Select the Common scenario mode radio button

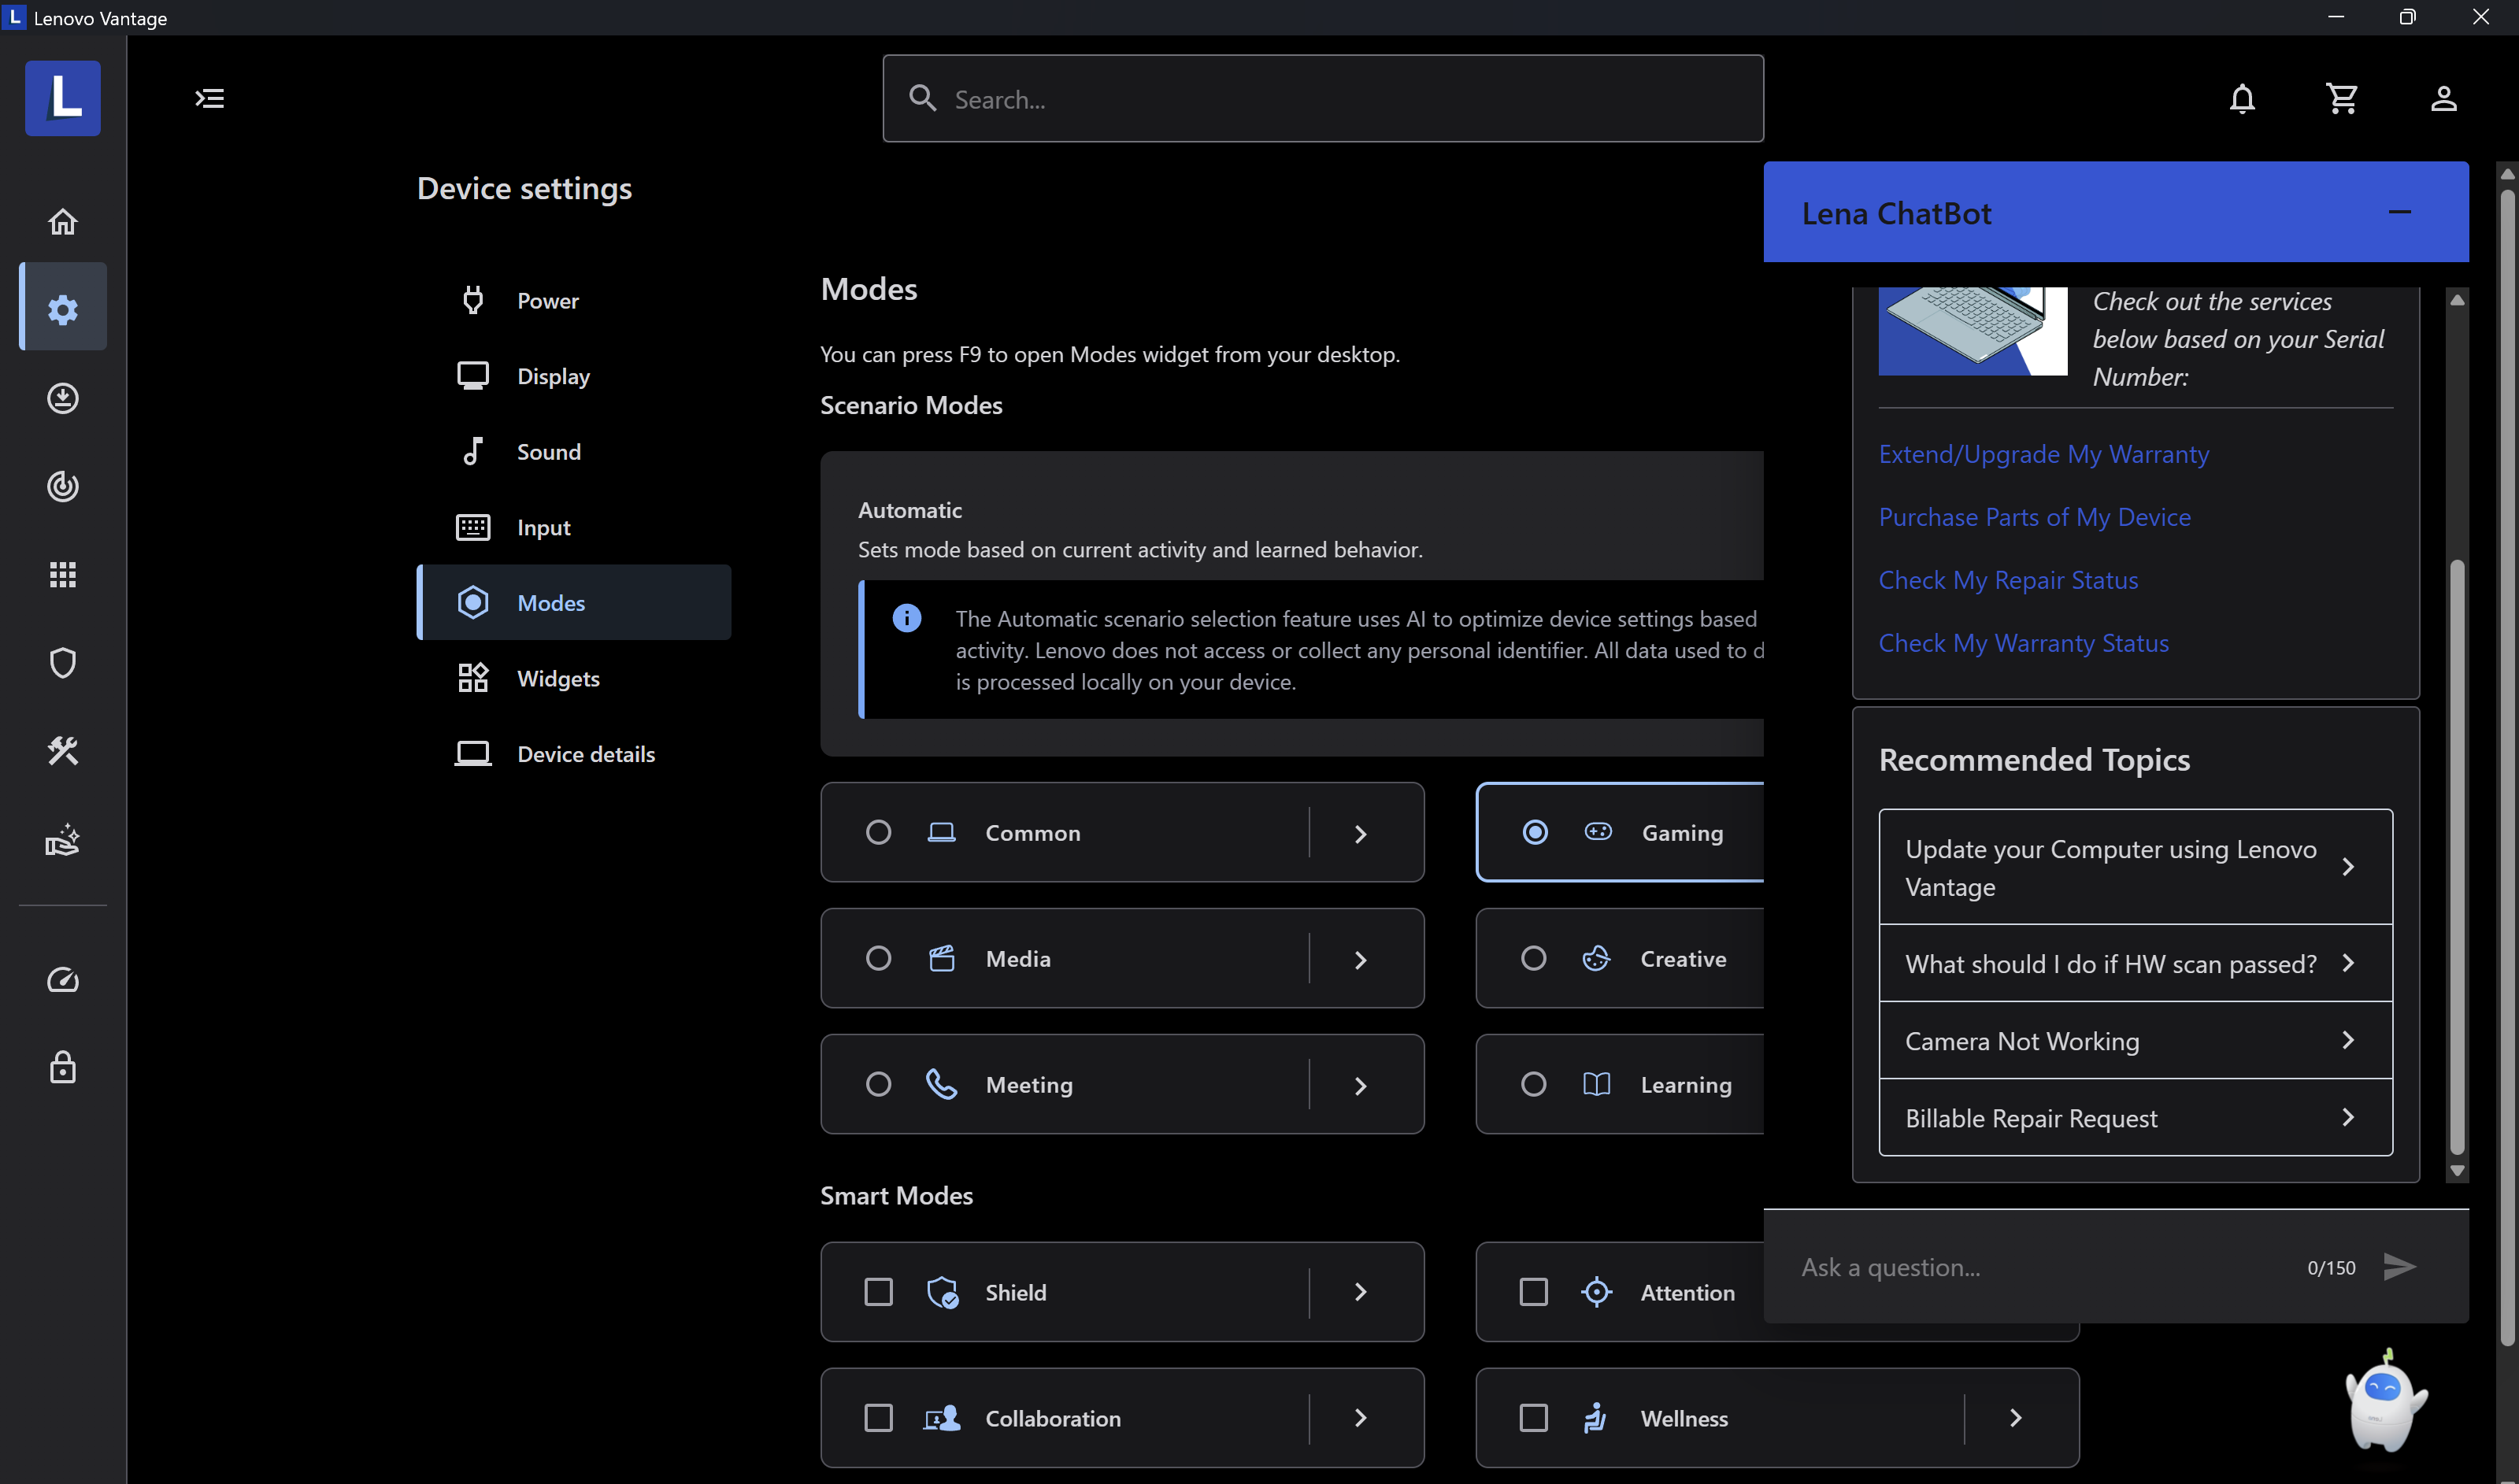pyautogui.click(x=878, y=832)
